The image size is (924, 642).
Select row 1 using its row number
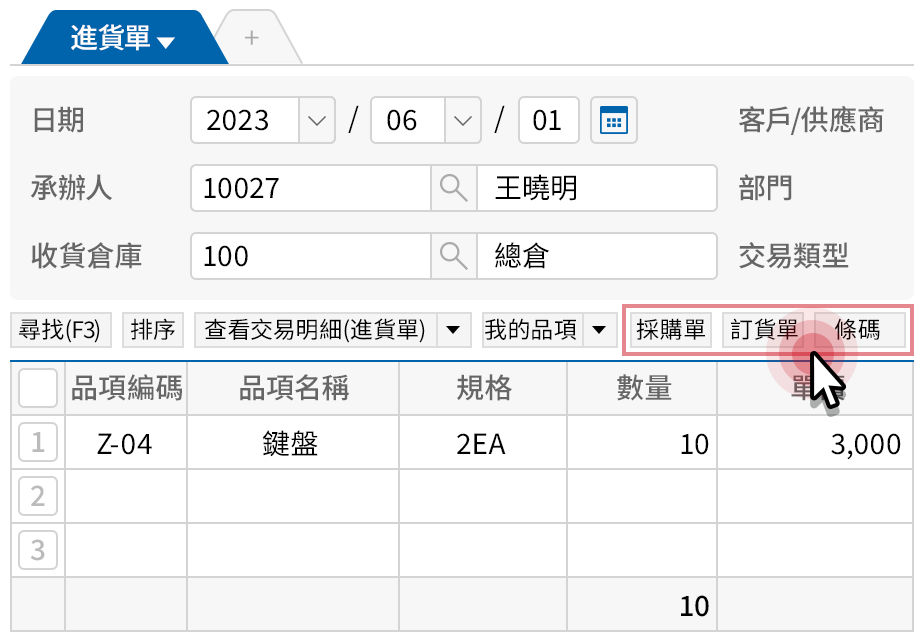click(37, 442)
